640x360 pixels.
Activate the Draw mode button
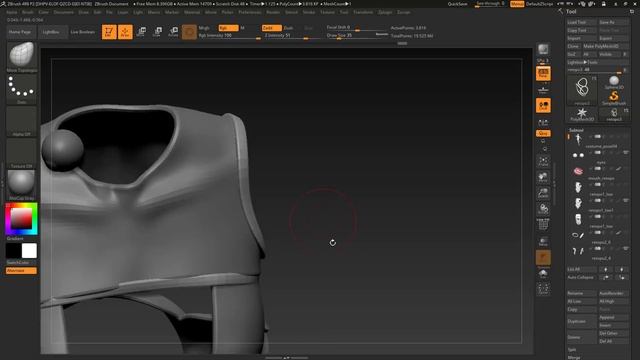125,32
